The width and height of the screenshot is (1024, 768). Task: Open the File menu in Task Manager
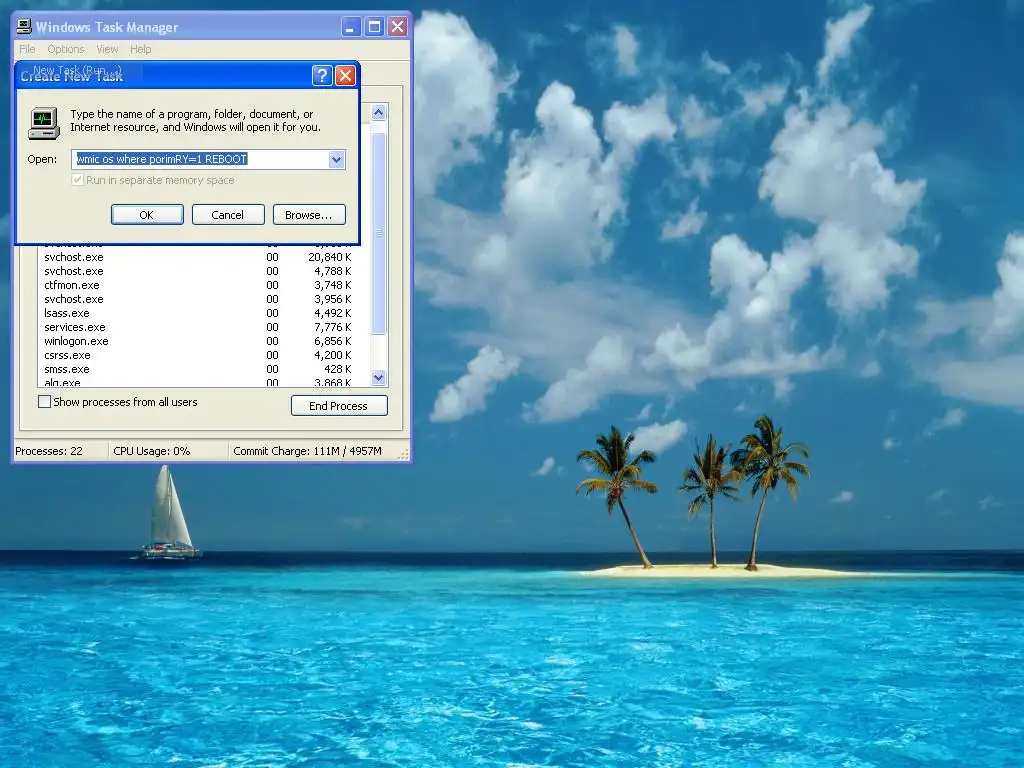coord(27,49)
